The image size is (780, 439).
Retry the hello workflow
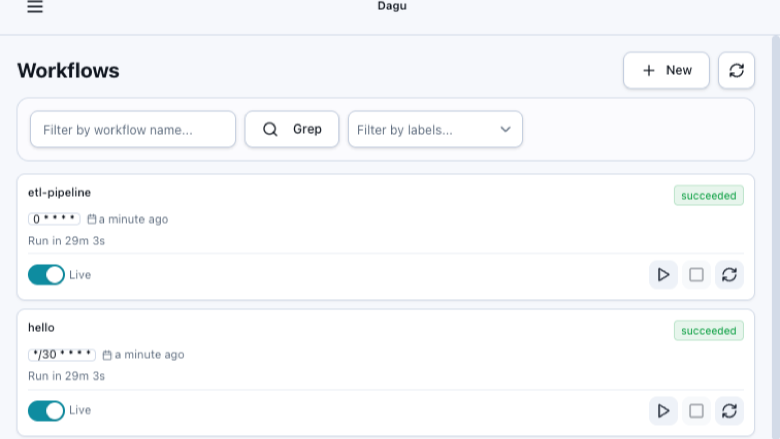(x=729, y=411)
